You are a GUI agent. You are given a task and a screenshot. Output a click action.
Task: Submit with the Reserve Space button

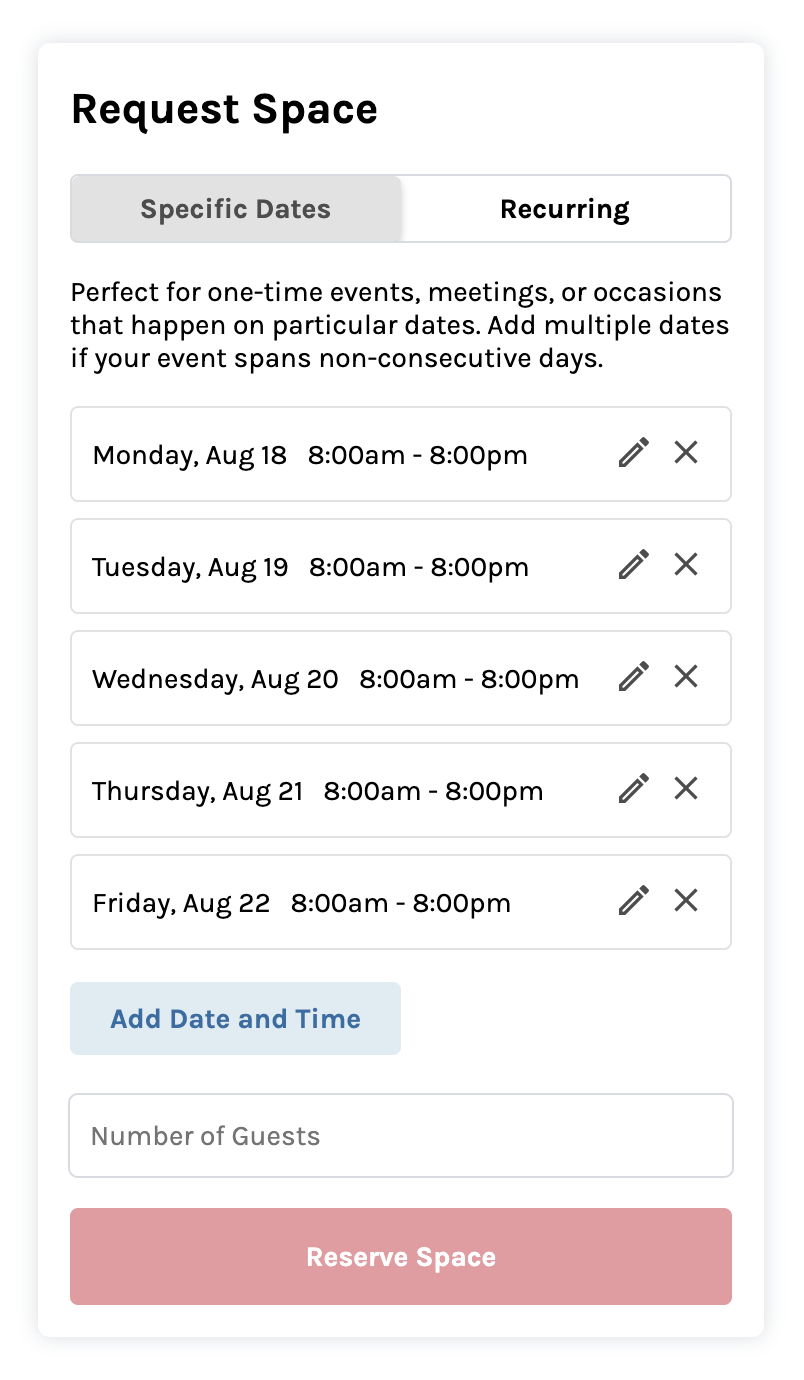tap(401, 1256)
